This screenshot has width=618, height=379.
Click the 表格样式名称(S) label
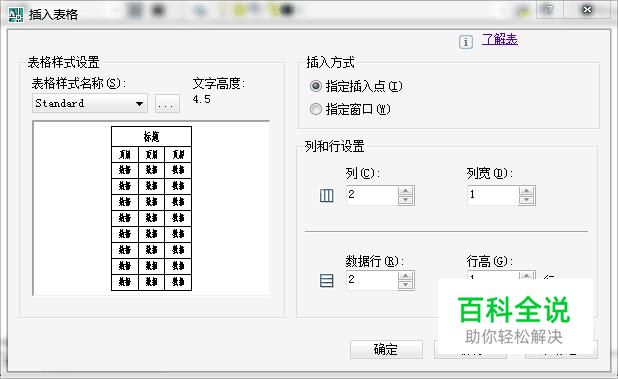click(79, 83)
